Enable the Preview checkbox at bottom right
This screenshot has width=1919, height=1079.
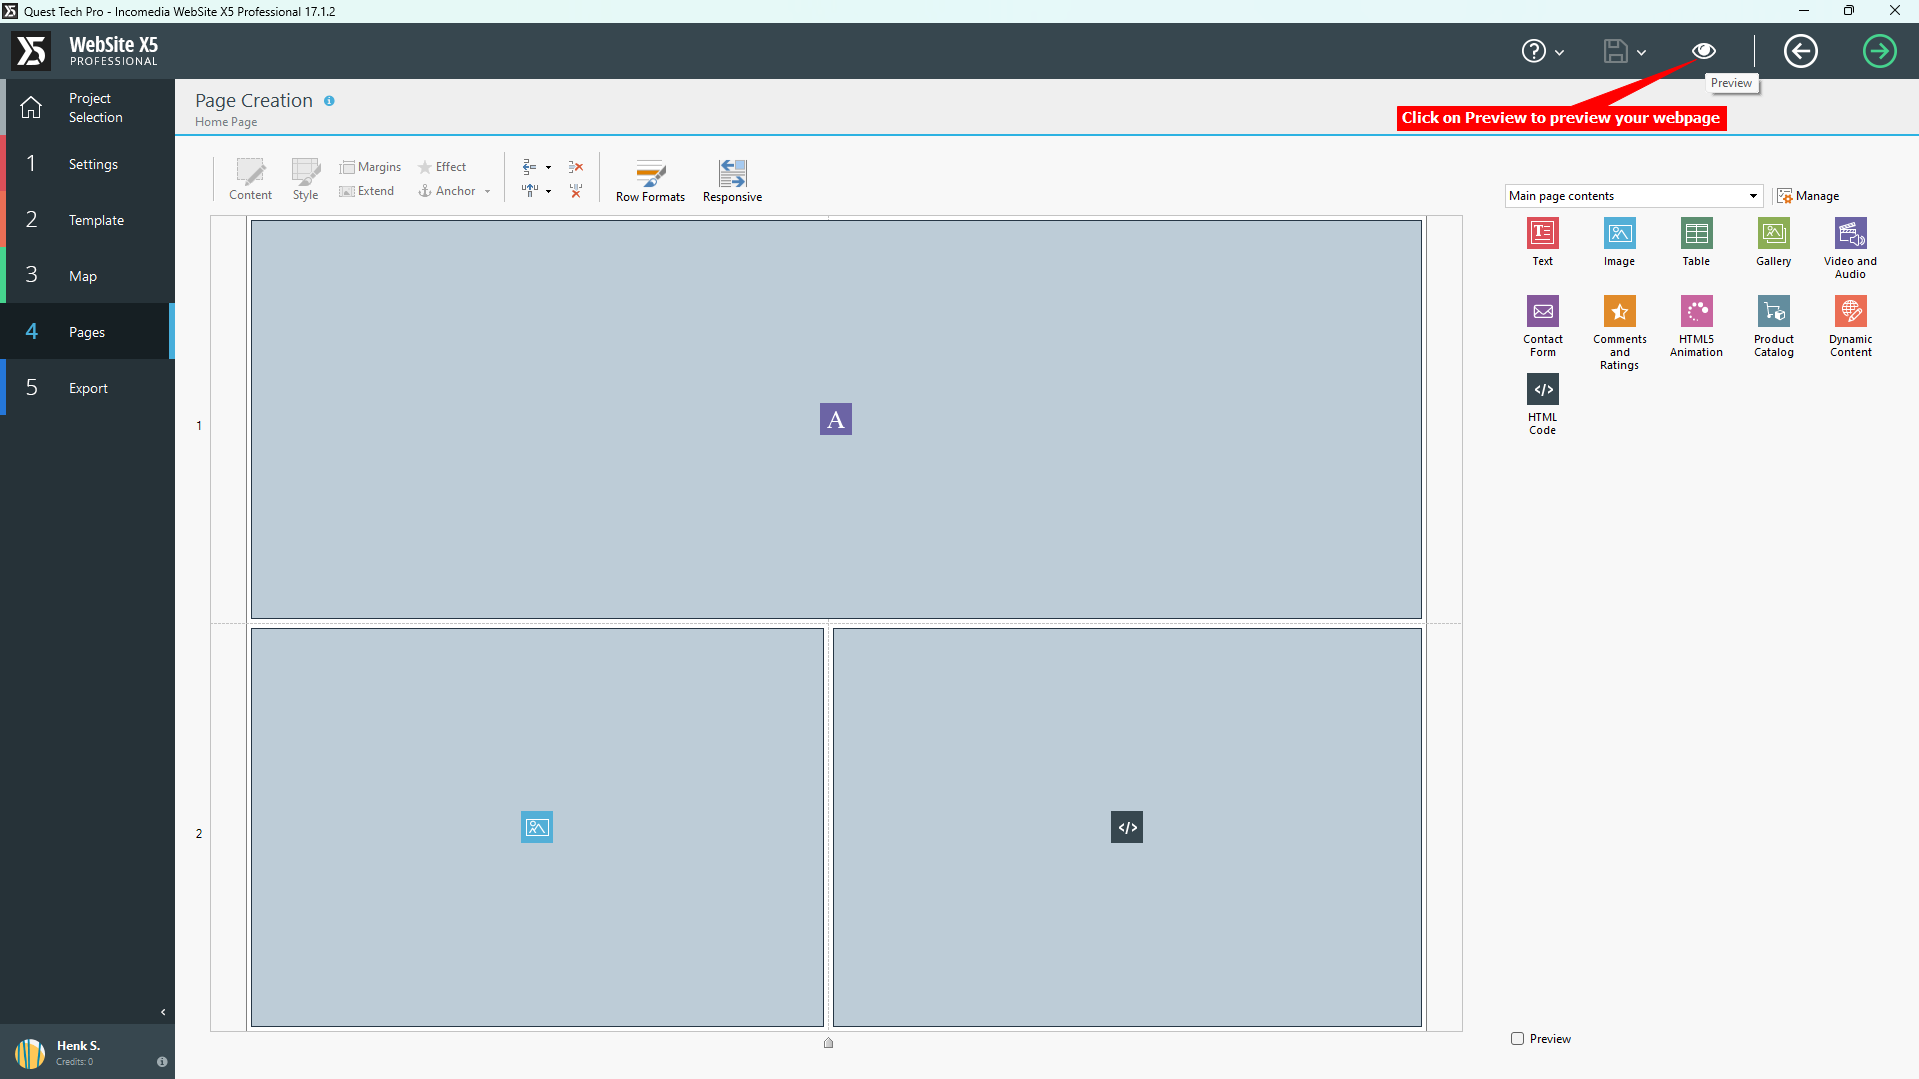(1517, 1039)
